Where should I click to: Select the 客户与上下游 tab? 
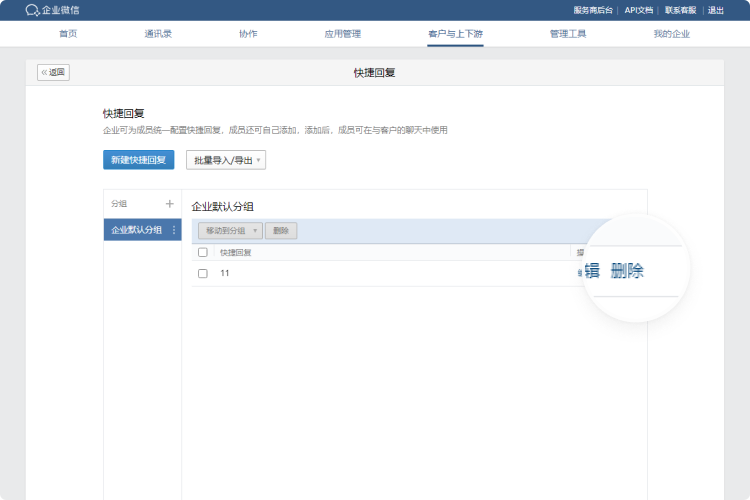point(455,33)
